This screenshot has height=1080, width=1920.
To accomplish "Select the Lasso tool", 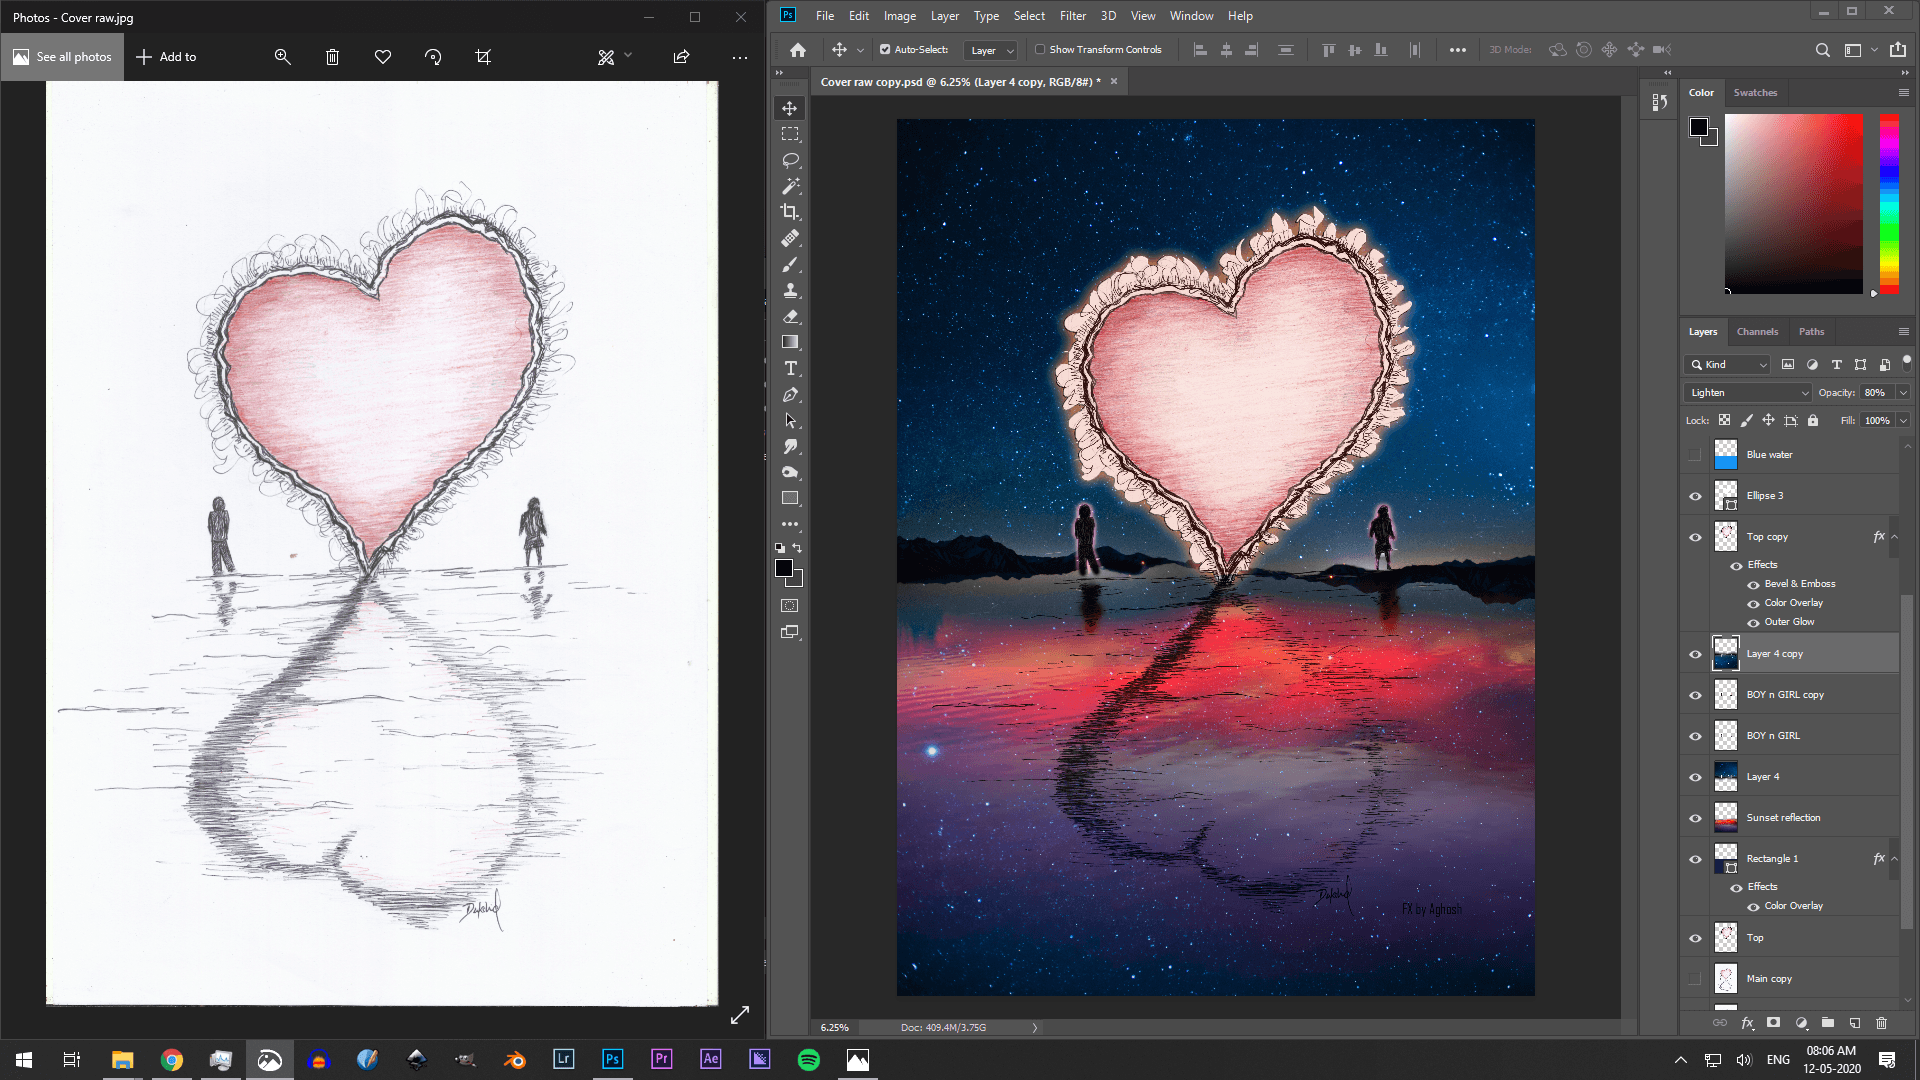I will click(790, 160).
